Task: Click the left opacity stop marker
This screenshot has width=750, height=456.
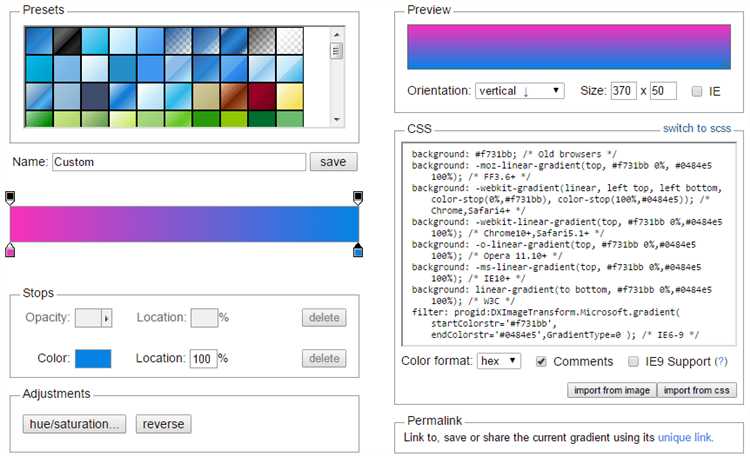Action: [11, 197]
